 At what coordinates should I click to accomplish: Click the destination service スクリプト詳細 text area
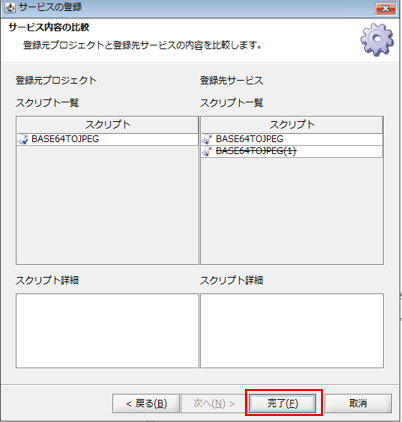pos(292,331)
